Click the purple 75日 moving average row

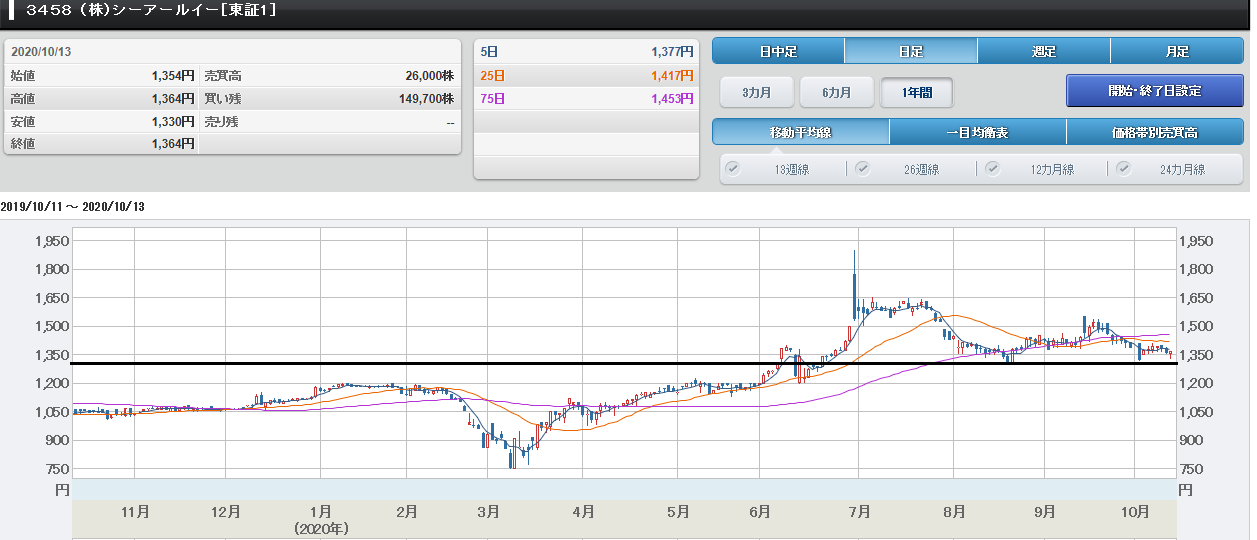[x=586, y=98]
